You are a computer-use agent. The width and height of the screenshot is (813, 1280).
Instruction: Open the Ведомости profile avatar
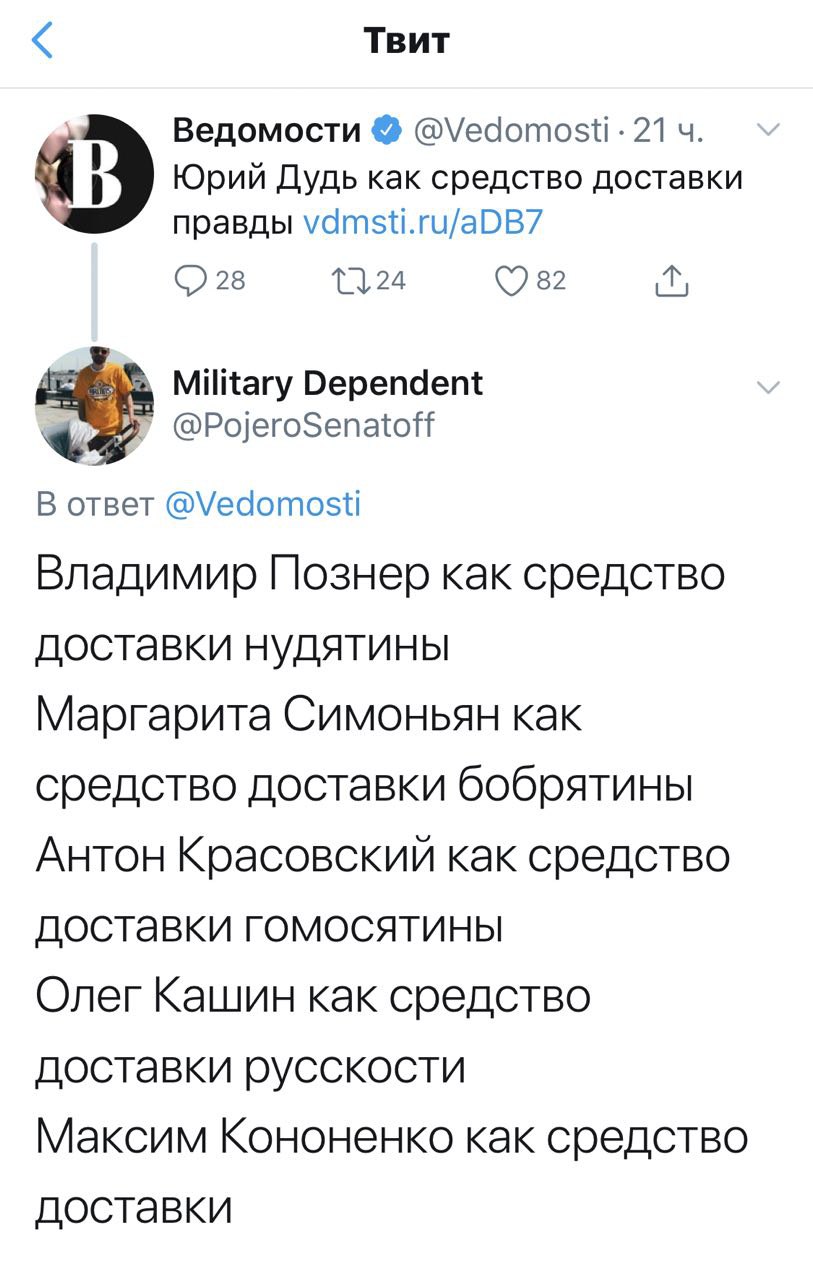tap(93, 174)
